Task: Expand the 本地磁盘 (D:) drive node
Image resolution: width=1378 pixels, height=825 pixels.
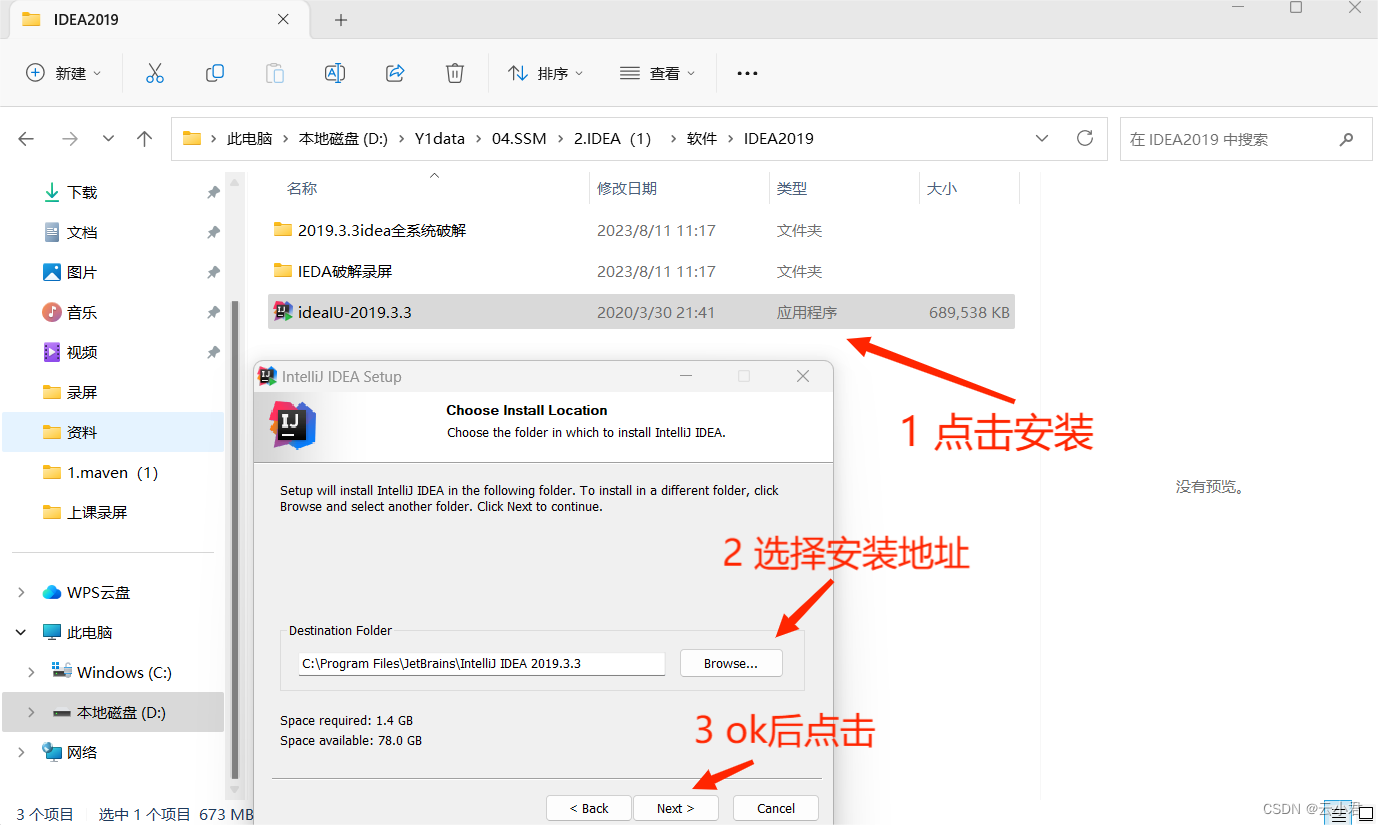Action: [31, 712]
